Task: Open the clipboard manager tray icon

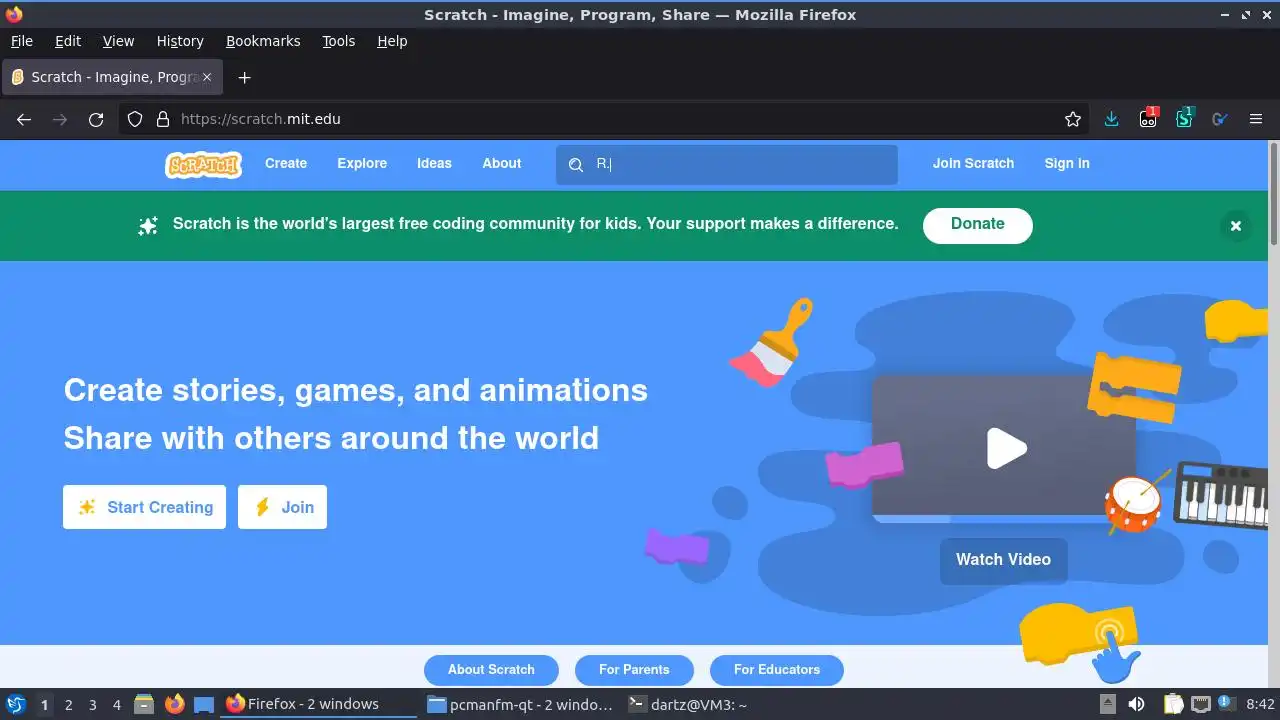Action: 1173,704
